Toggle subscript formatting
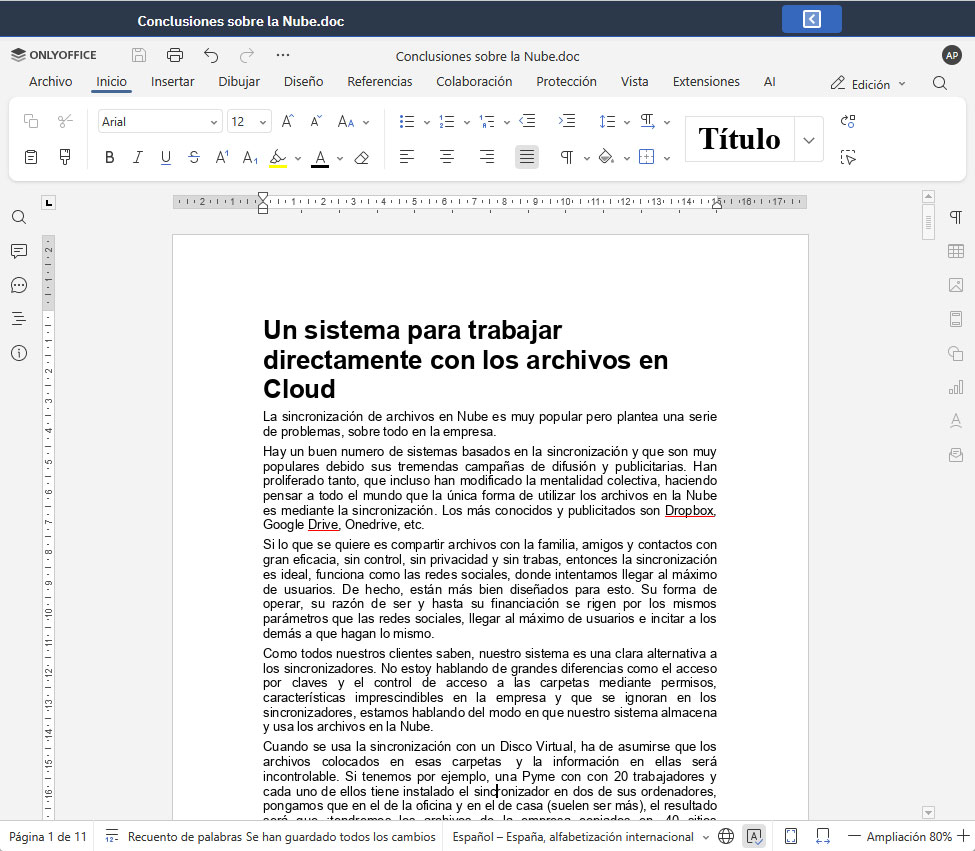975x851 pixels. [x=250, y=157]
